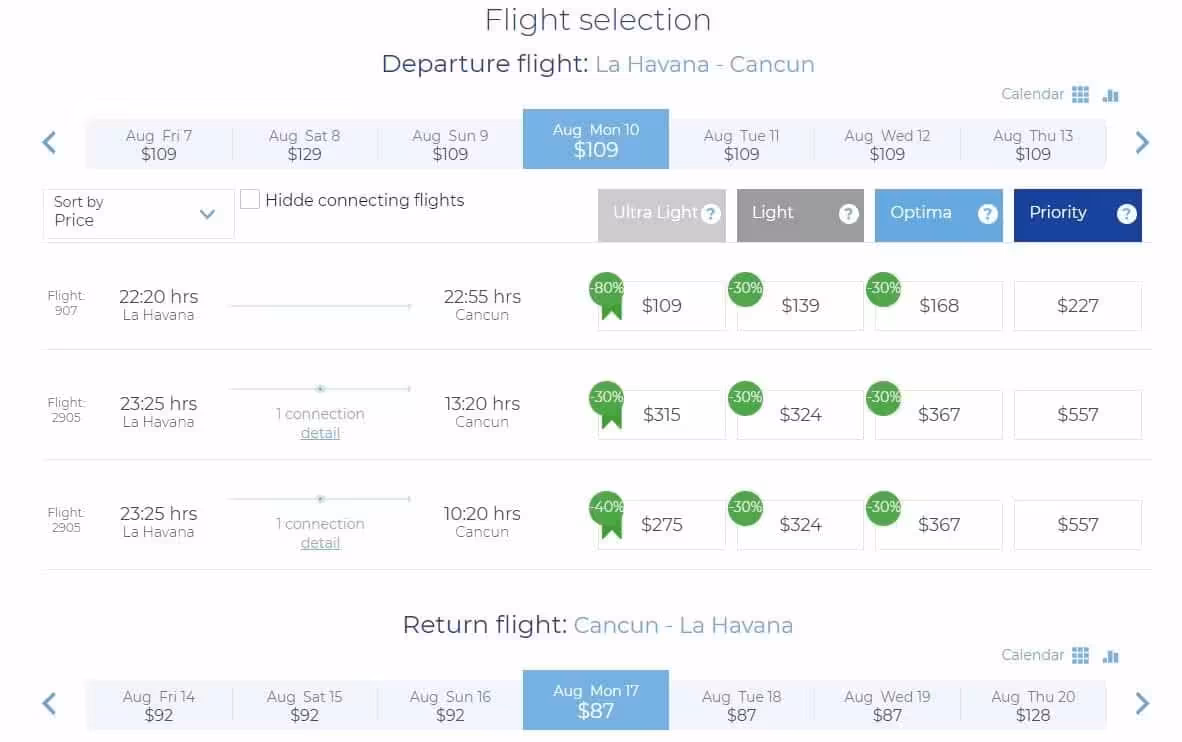Show Priority fare help question mark
The width and height of the screenshot is (1182, 742).
(x=1126, y=214)
